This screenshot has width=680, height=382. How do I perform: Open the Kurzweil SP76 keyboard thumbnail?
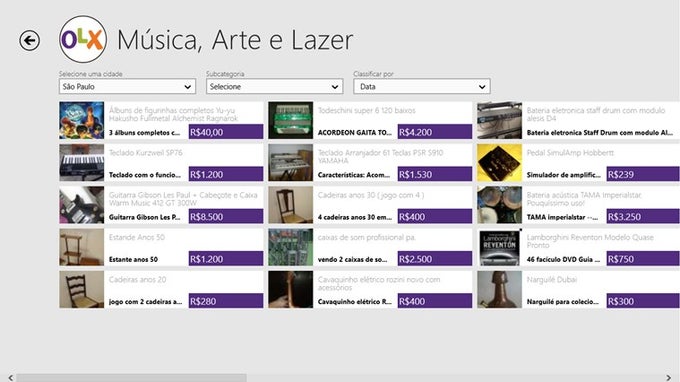[82, 163]
